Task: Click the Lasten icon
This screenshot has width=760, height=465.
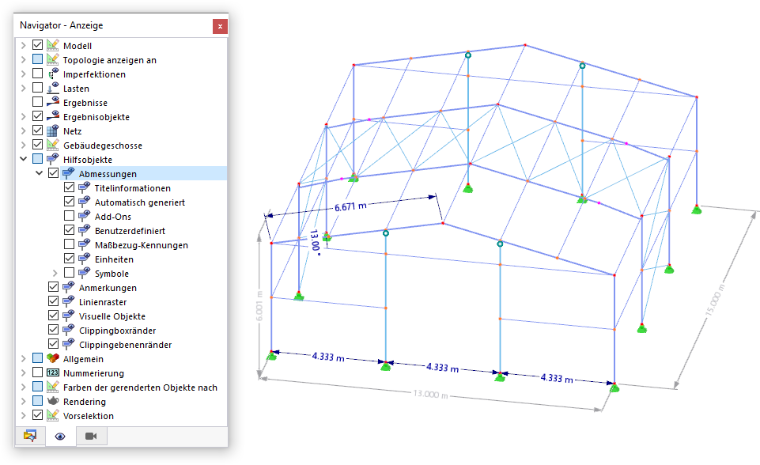Action: tap(53, 88)
